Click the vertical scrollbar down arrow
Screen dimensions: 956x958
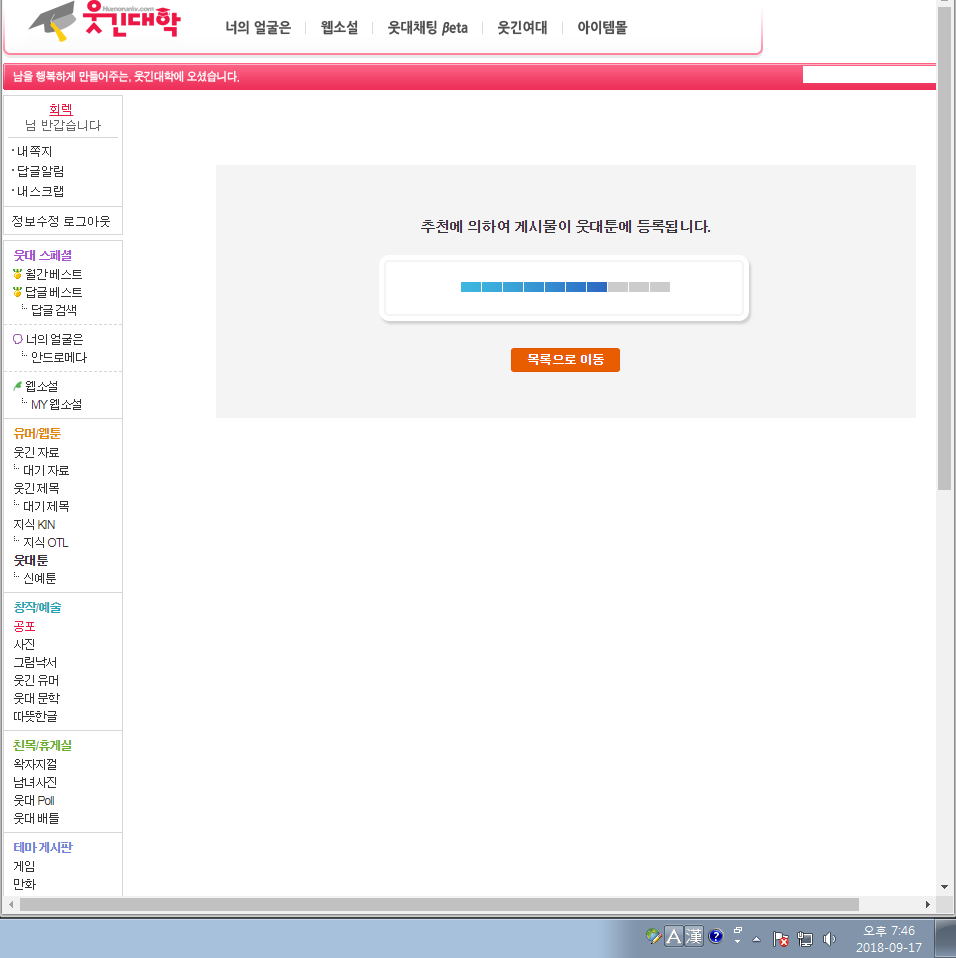pos(944,887)
